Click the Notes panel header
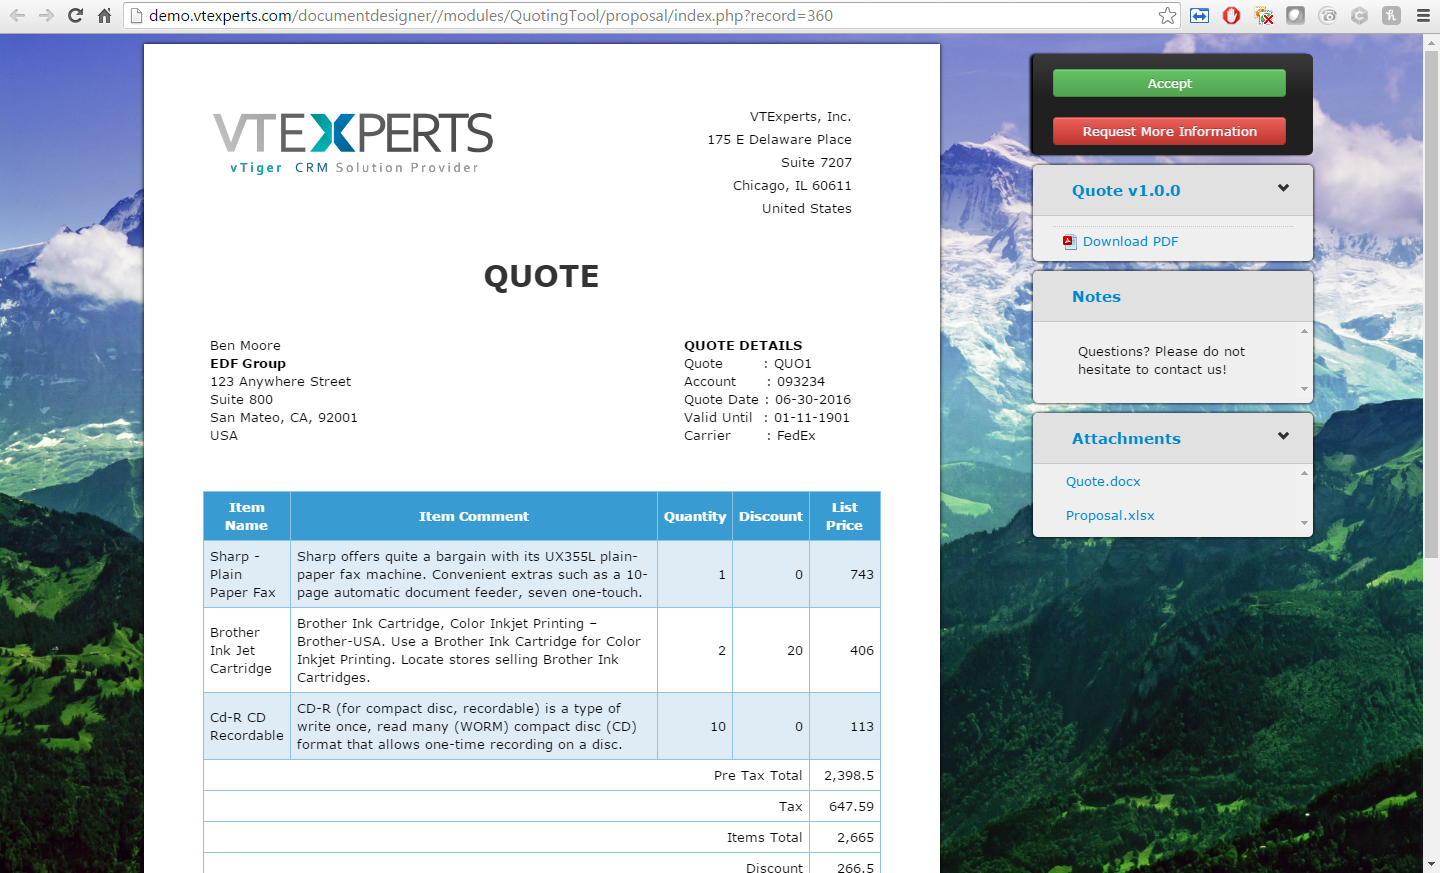 click(x=1172, y=296)
